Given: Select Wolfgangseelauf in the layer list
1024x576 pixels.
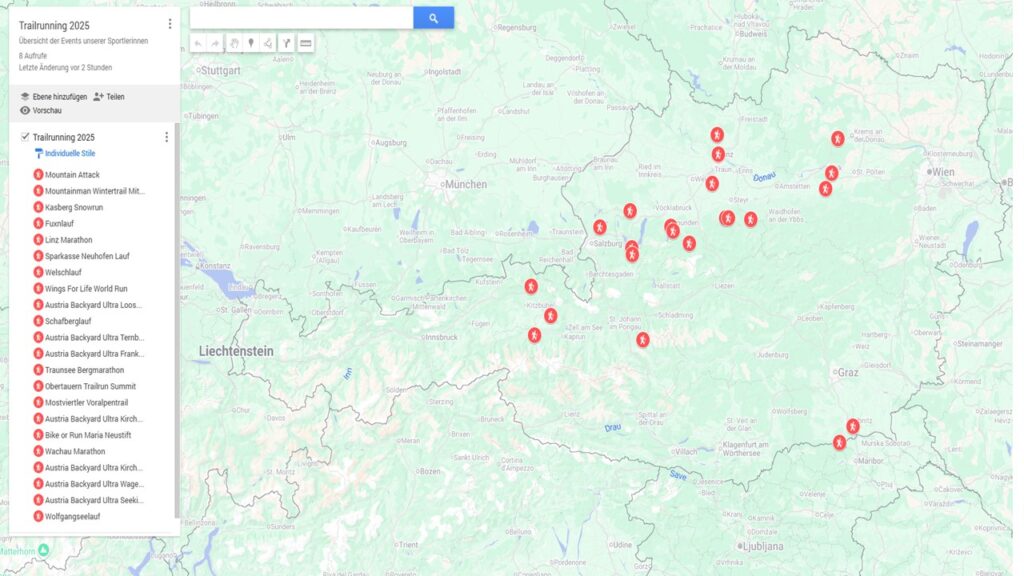Looking at the screenshot, I should coord(72,517).
